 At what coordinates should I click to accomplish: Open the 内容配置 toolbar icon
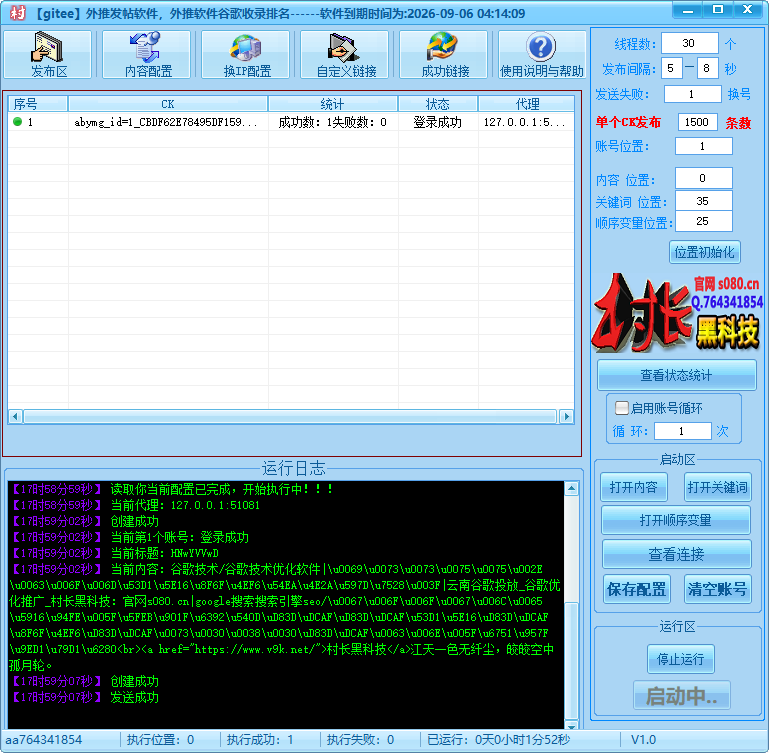147,54
